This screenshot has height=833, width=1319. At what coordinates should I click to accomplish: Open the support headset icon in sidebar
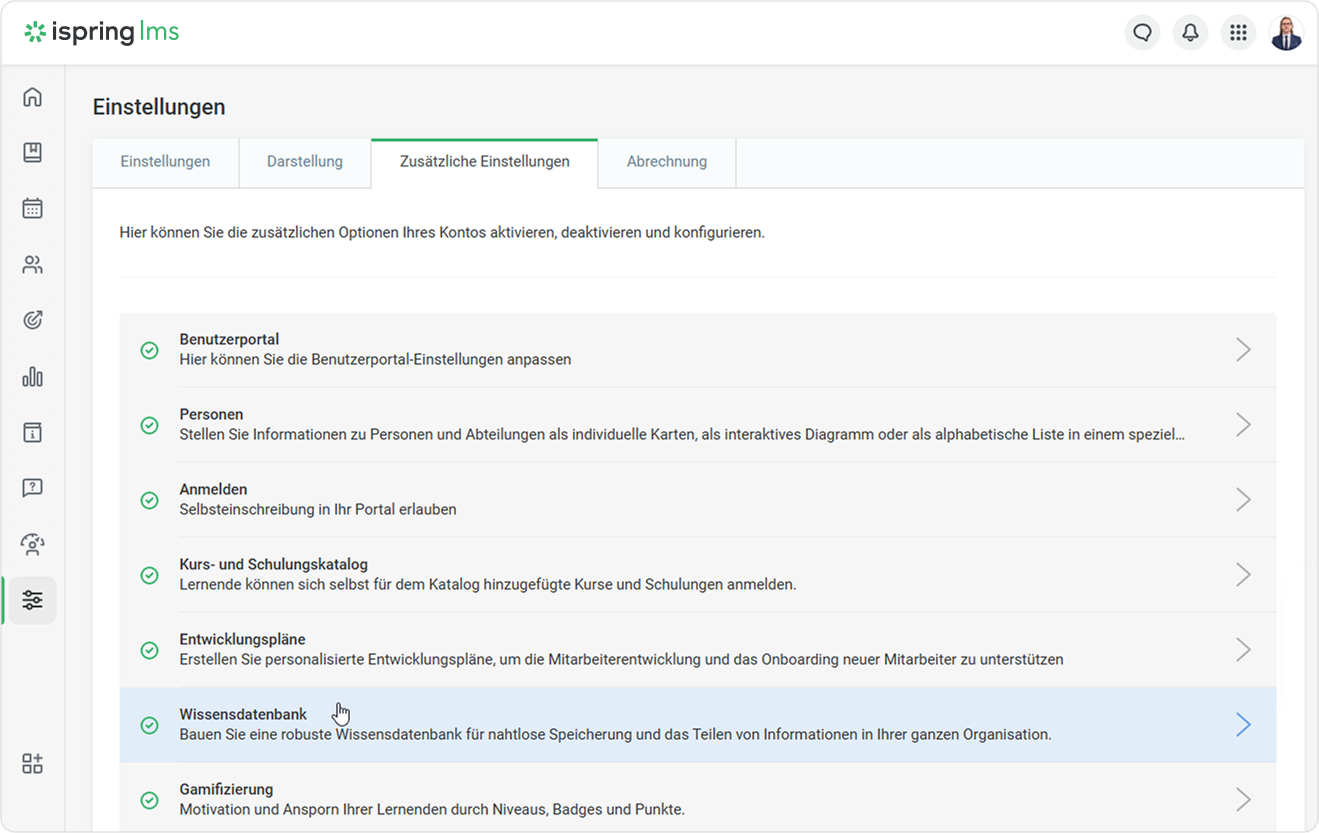click(32, 545)
